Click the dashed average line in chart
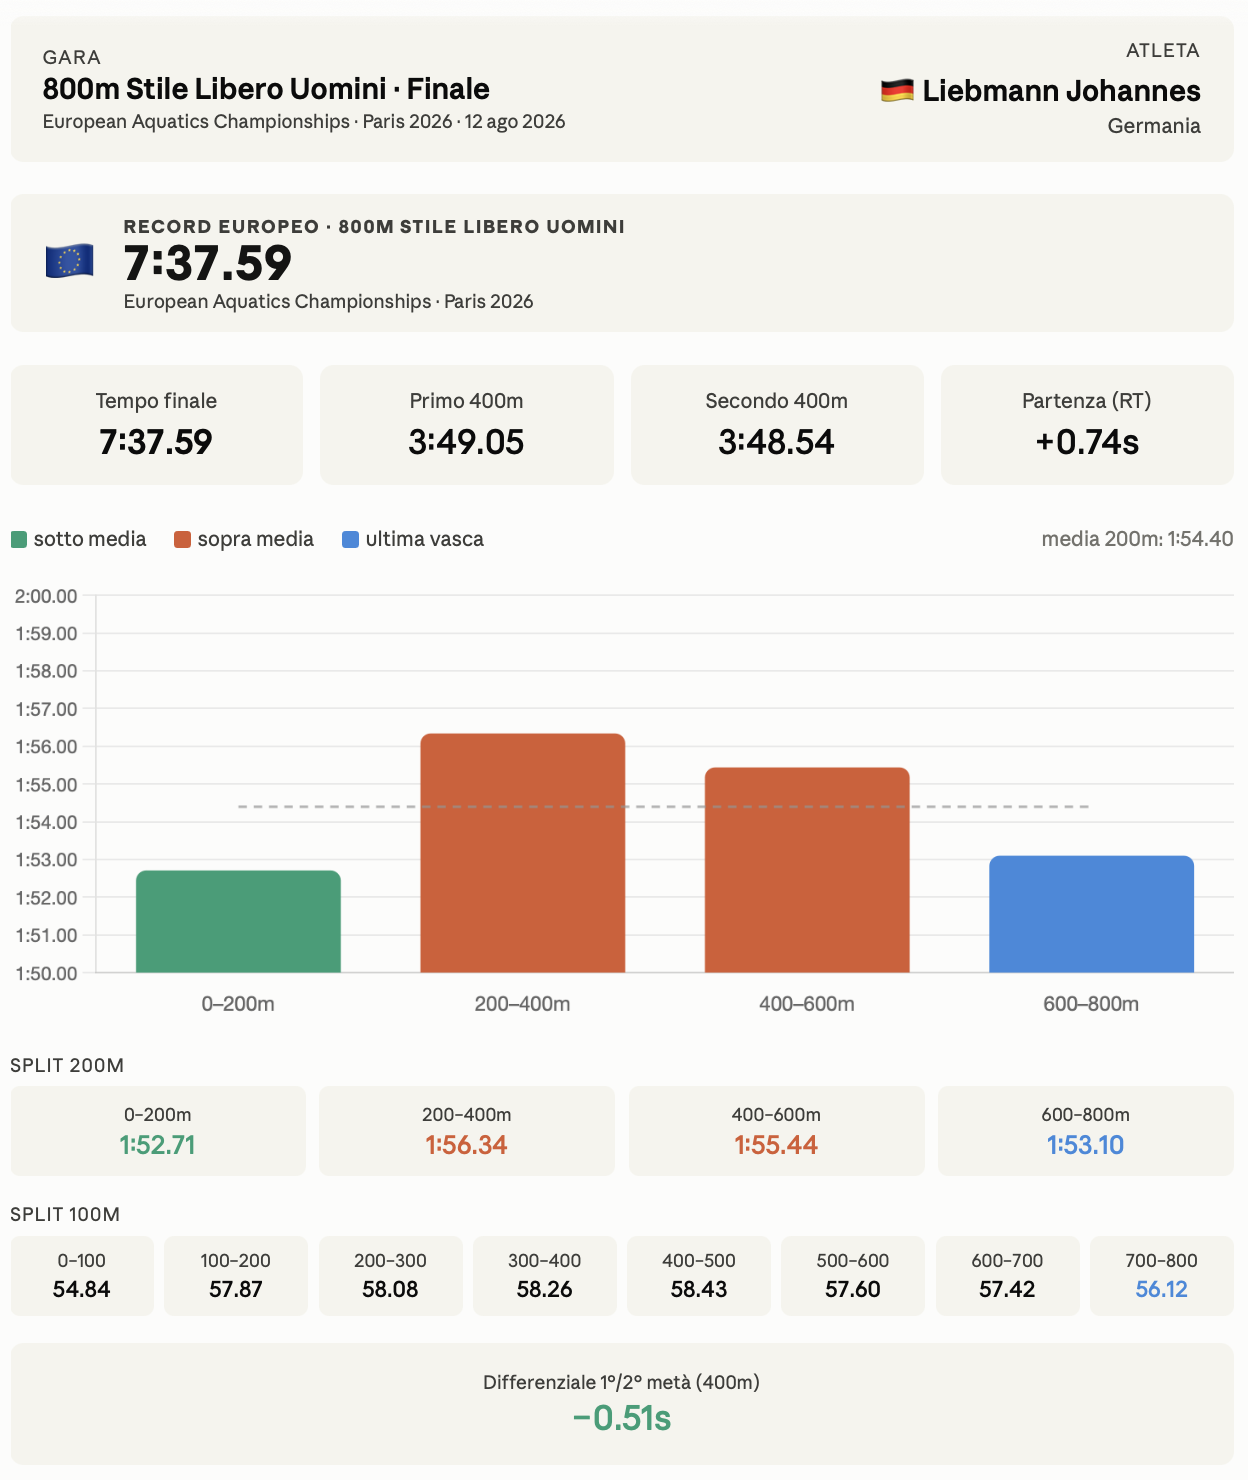1248x1480 pixels. coord(664,806)
